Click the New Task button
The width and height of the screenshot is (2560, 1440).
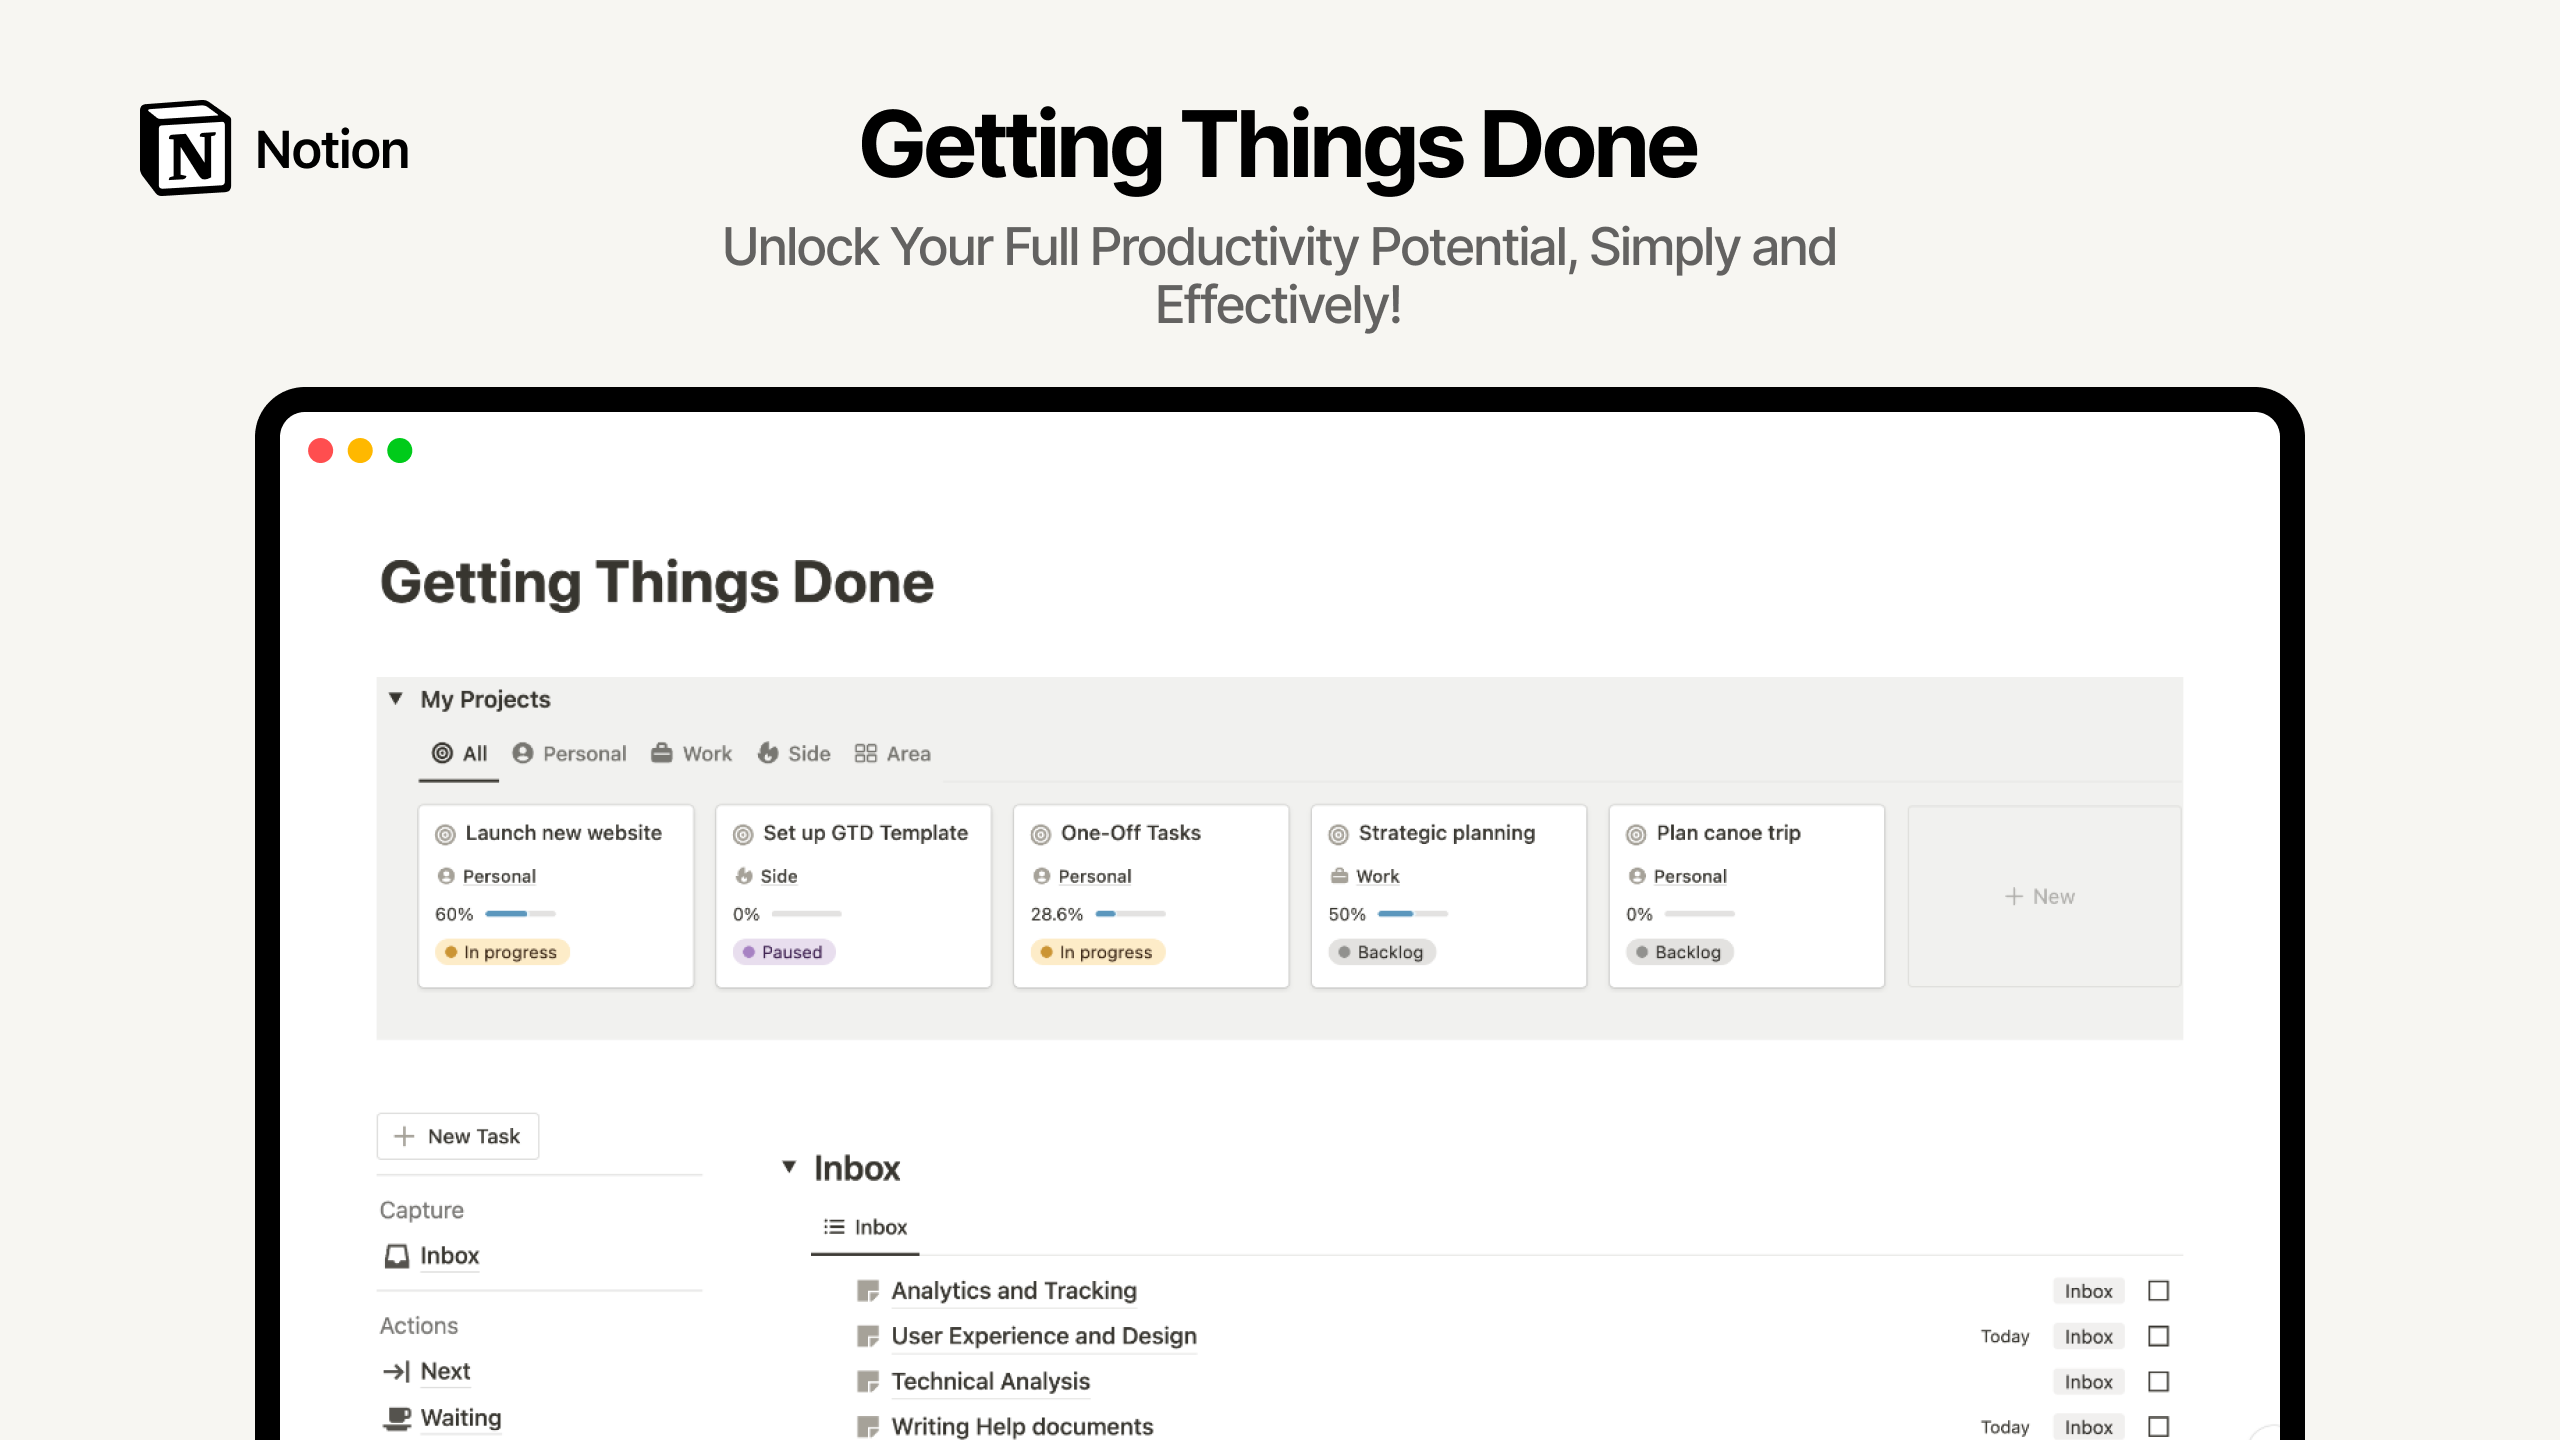tap(458, 1136)
